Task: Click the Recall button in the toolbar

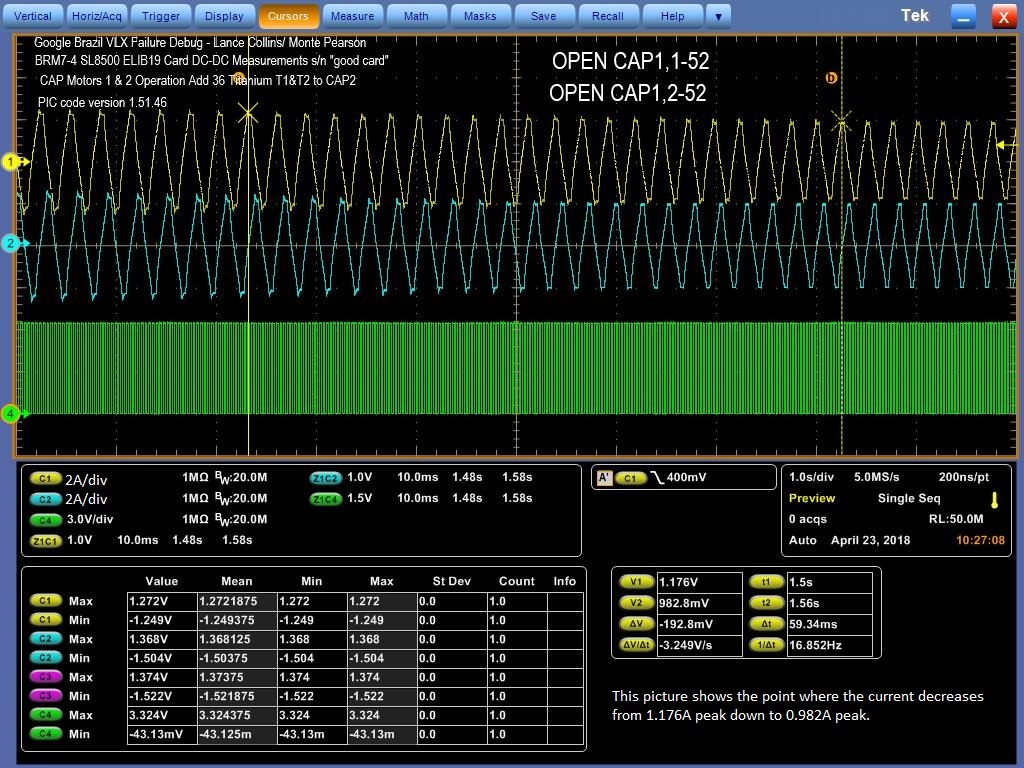Action: click(608, 16)
